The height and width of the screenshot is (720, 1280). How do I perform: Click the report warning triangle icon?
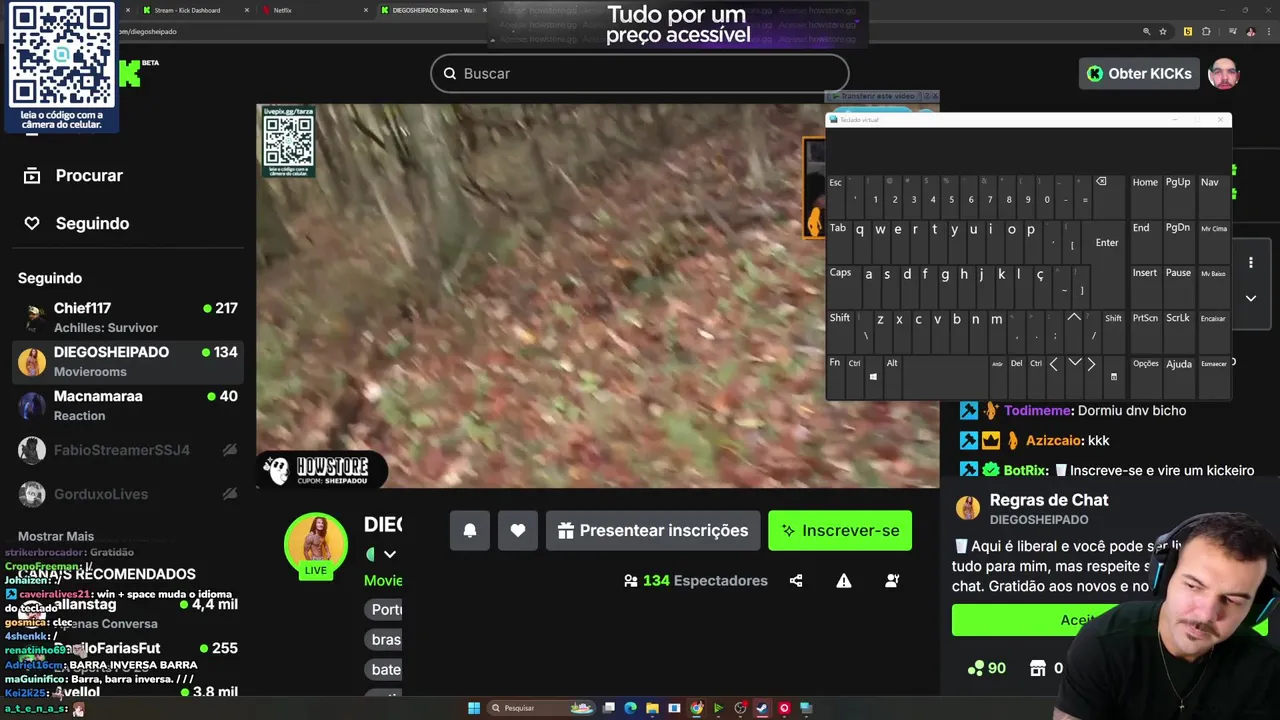point(844,580)
